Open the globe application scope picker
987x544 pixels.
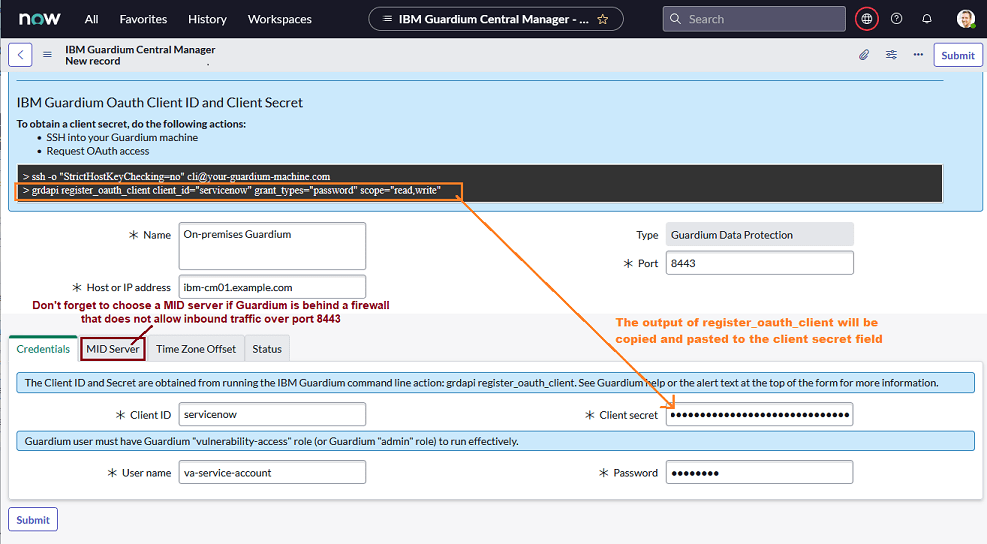[866, 19]
